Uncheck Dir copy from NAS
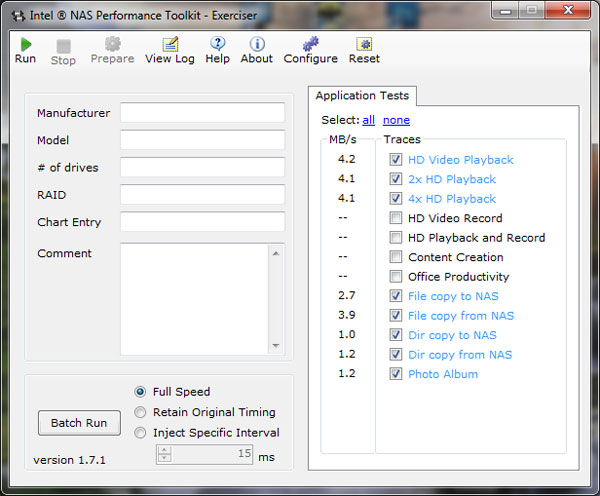The width and height of the screenshot is (600, 496). click(396, 354)
